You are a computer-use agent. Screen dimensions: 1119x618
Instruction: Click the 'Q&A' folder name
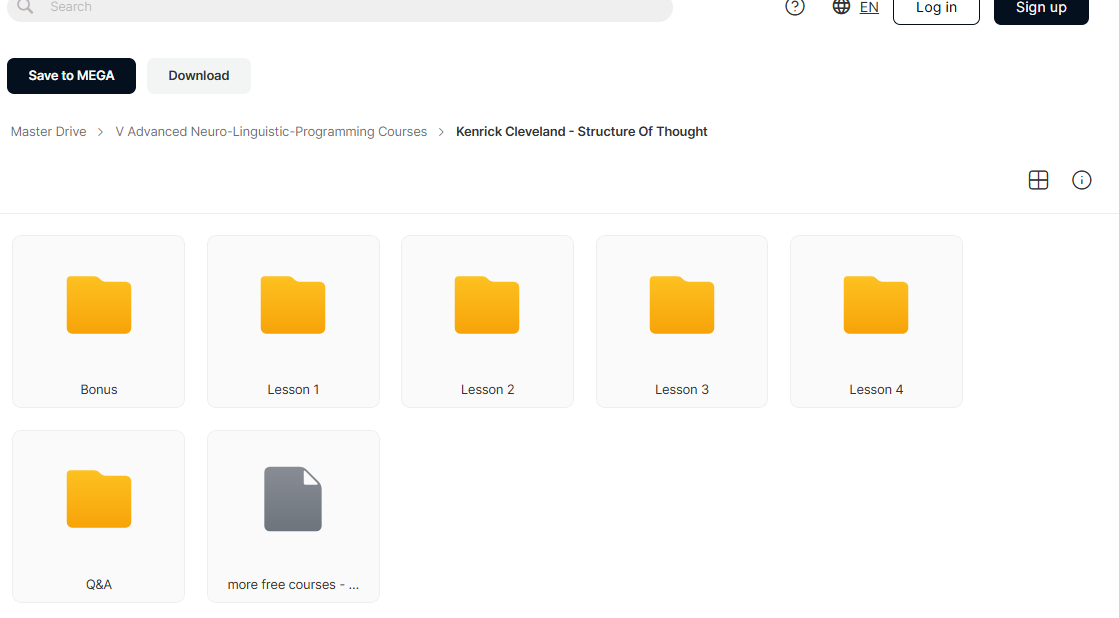tap(98, 584)
